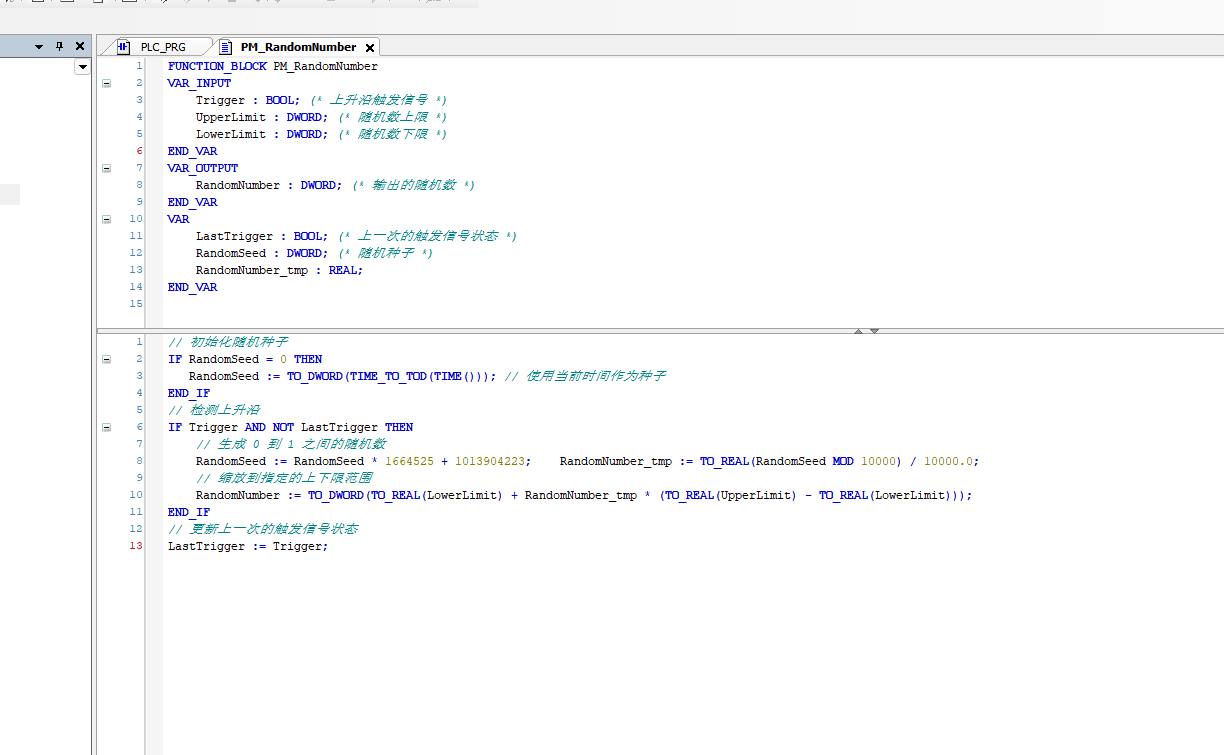Click the 'RandomNumber := TO_DWORD(...)' scaling line

click(x=584, y=495)
